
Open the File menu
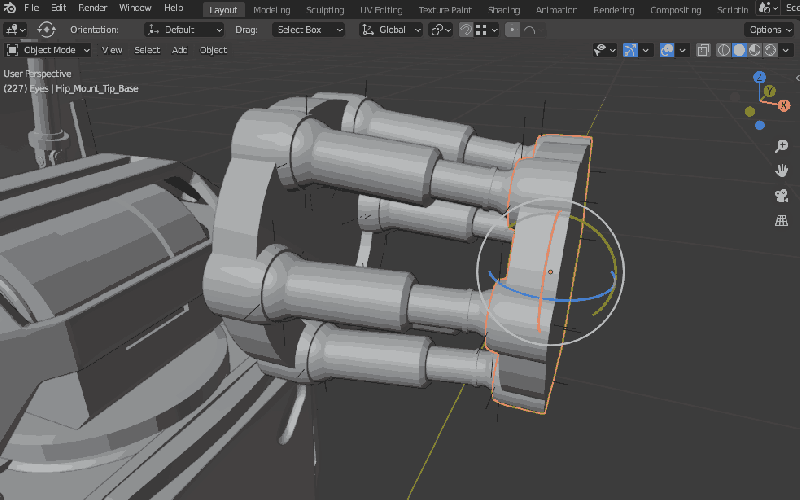tap(32, 8)
